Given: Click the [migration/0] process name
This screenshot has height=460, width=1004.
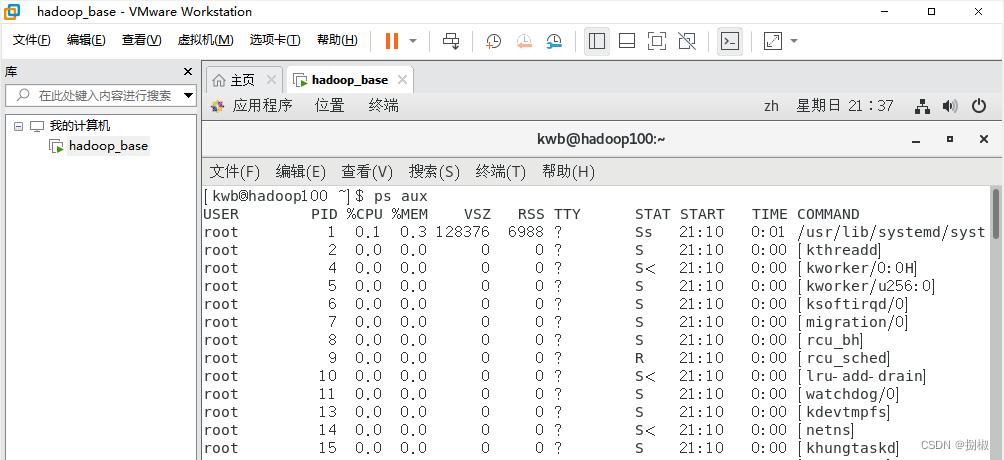Looking at the screenshot, I should (854, 322).
